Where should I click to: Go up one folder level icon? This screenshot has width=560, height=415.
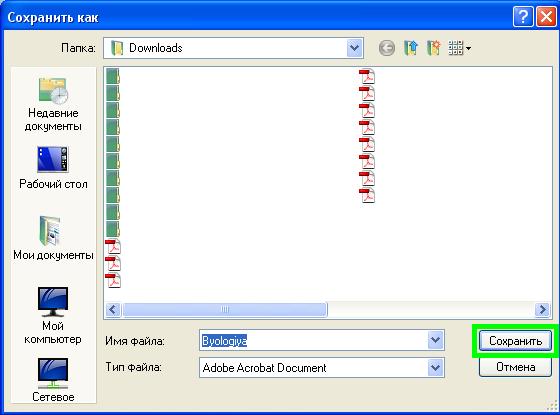[411, 48]
